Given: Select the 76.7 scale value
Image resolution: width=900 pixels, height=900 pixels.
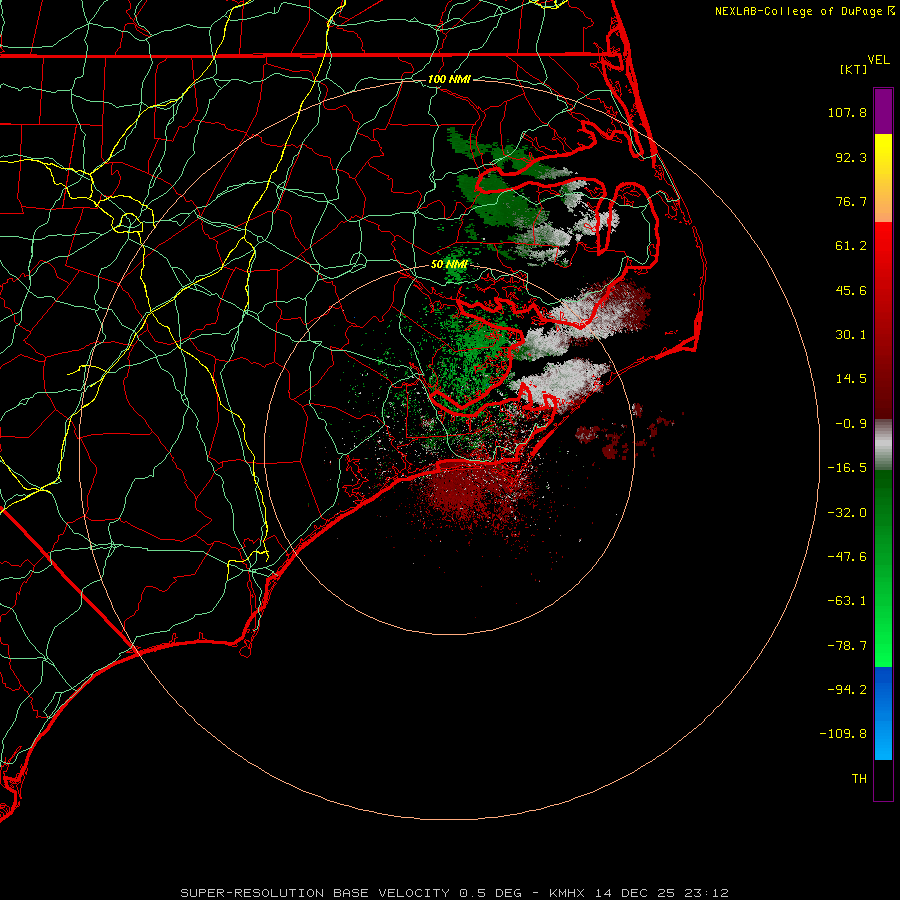Looking at the screenshot, I should 851,201.
